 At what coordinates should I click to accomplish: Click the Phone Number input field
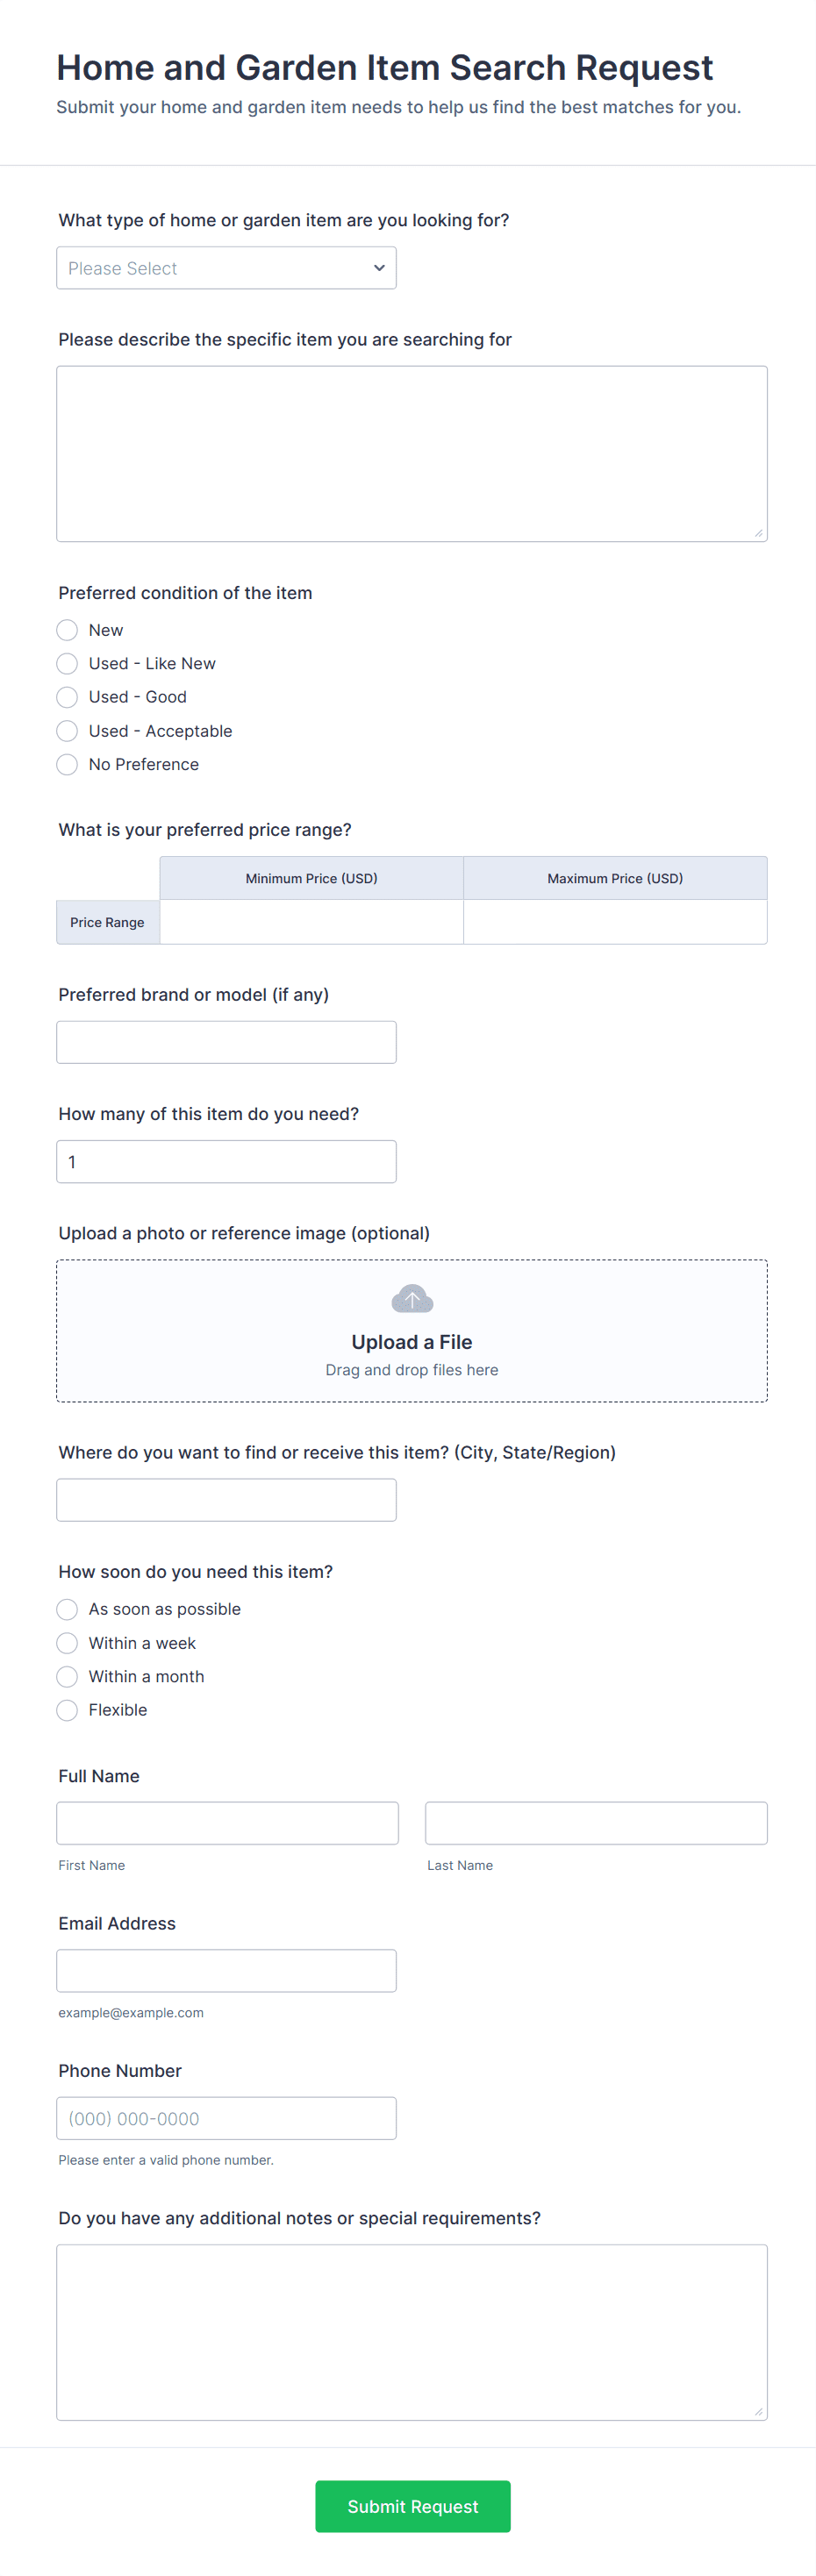point(226,2118)
